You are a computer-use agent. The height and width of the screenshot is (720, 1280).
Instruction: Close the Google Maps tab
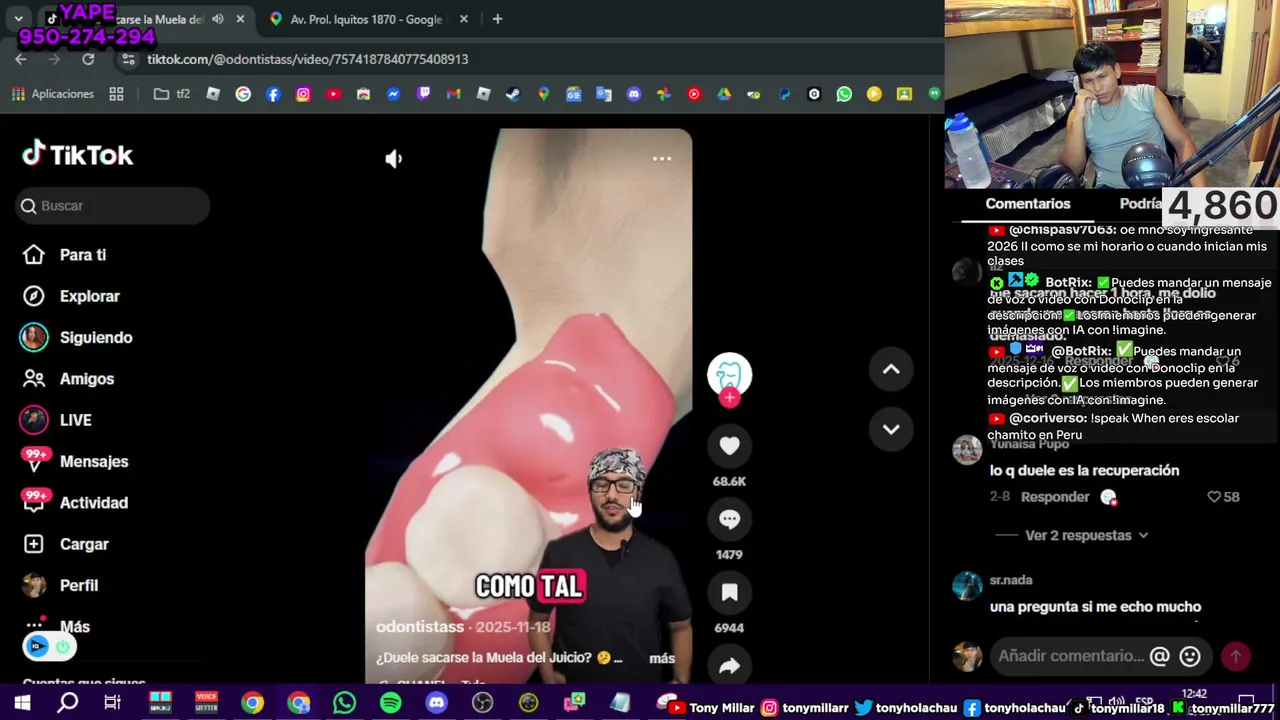(x=464, y=19)
